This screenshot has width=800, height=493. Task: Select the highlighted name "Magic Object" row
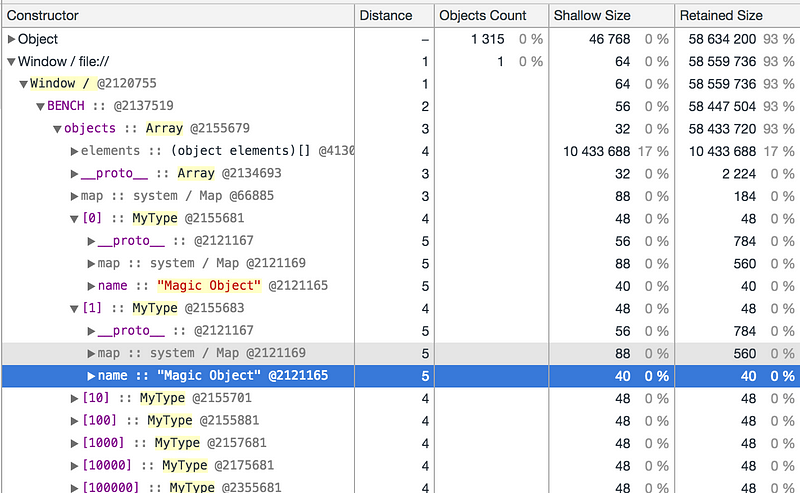pos(212,376)
